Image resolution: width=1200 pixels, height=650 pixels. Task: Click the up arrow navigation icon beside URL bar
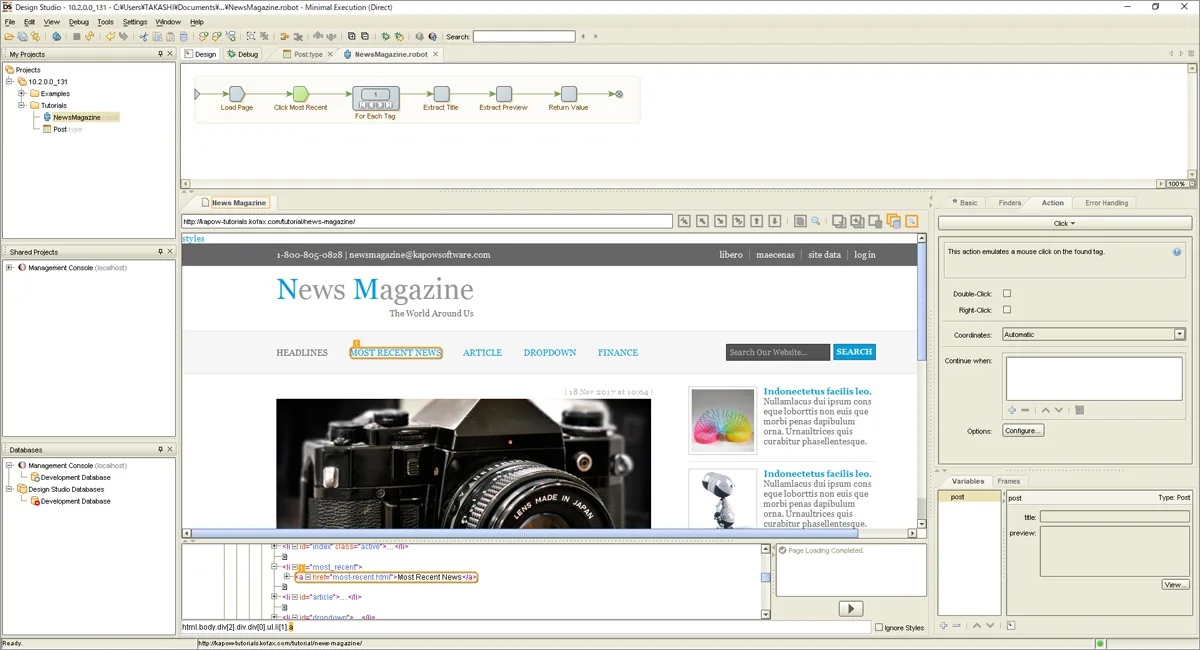click(x=756, y=221)
